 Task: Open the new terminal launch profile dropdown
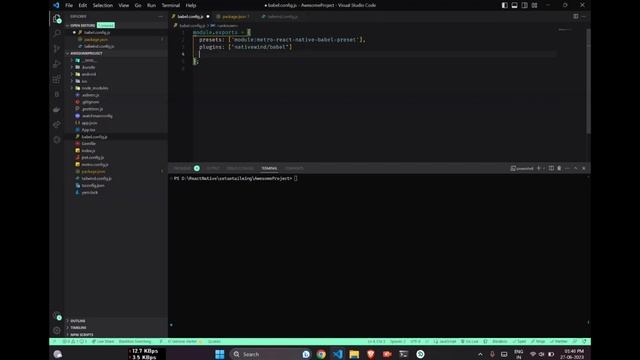(544, 168)
